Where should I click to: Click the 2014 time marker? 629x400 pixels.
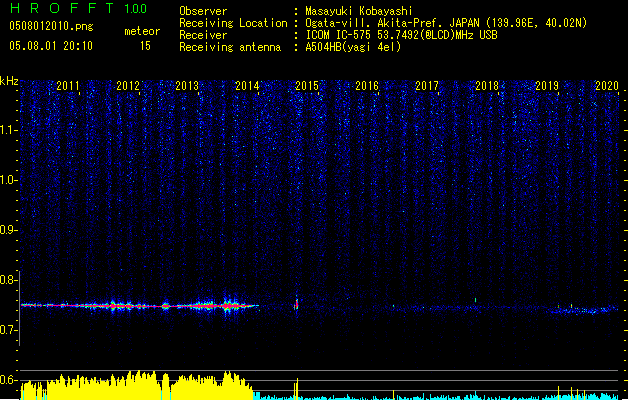click(x=247, y=86)
